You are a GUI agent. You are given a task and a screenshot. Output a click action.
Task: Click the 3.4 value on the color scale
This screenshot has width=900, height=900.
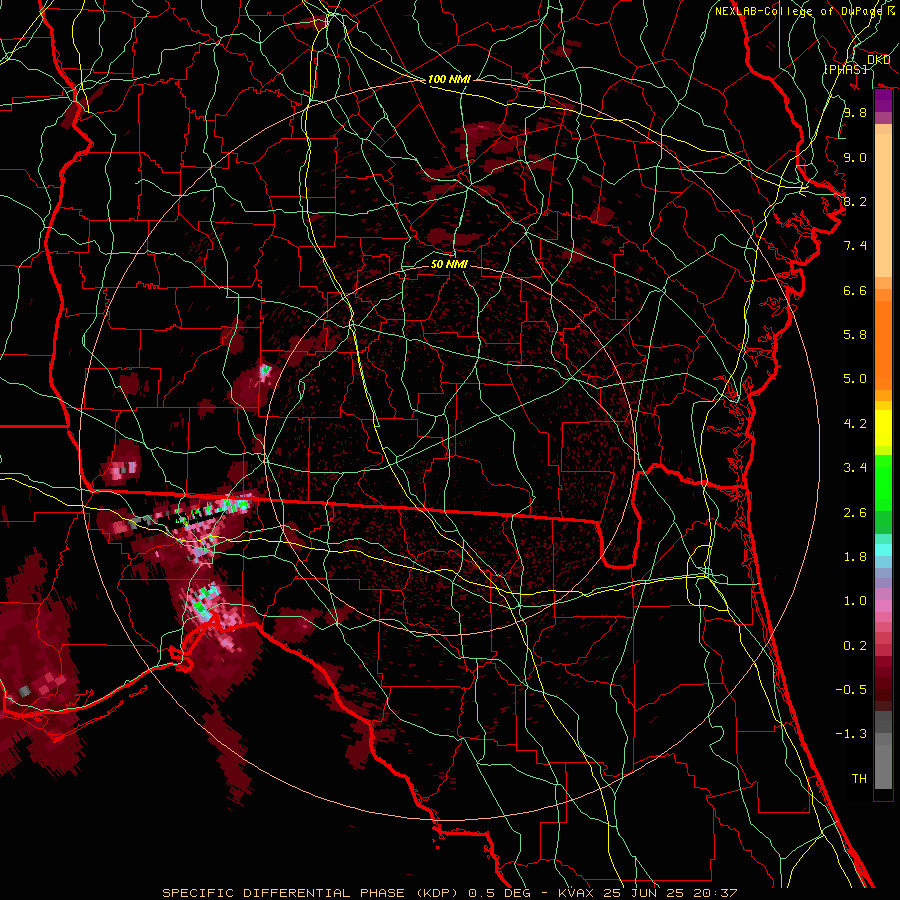[x=855, y=468]
